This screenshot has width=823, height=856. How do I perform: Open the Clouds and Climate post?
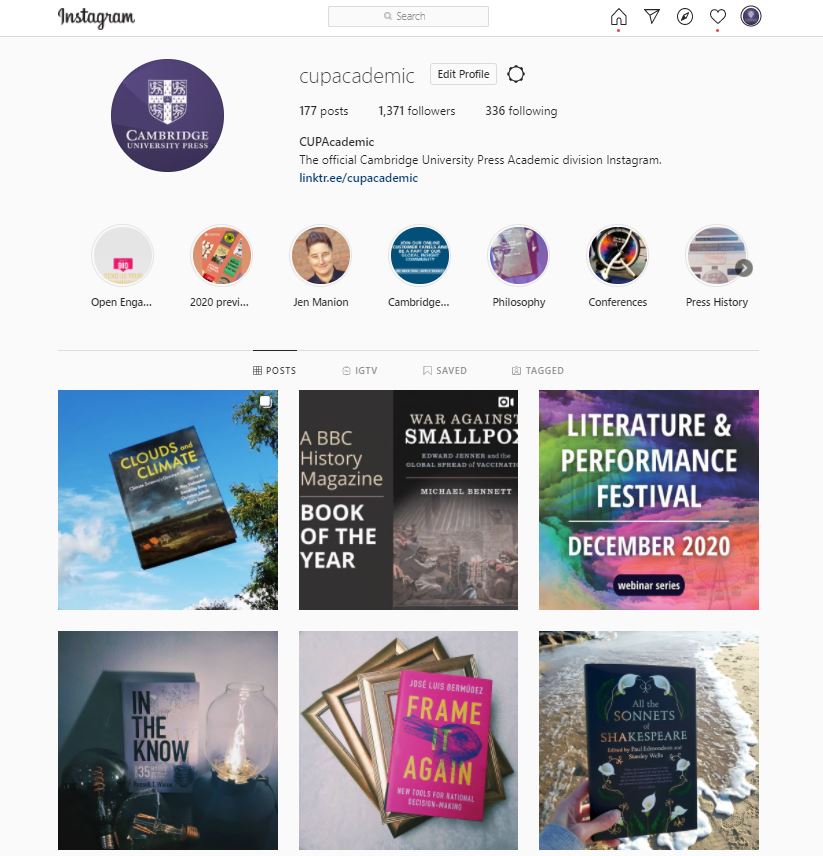168,500
